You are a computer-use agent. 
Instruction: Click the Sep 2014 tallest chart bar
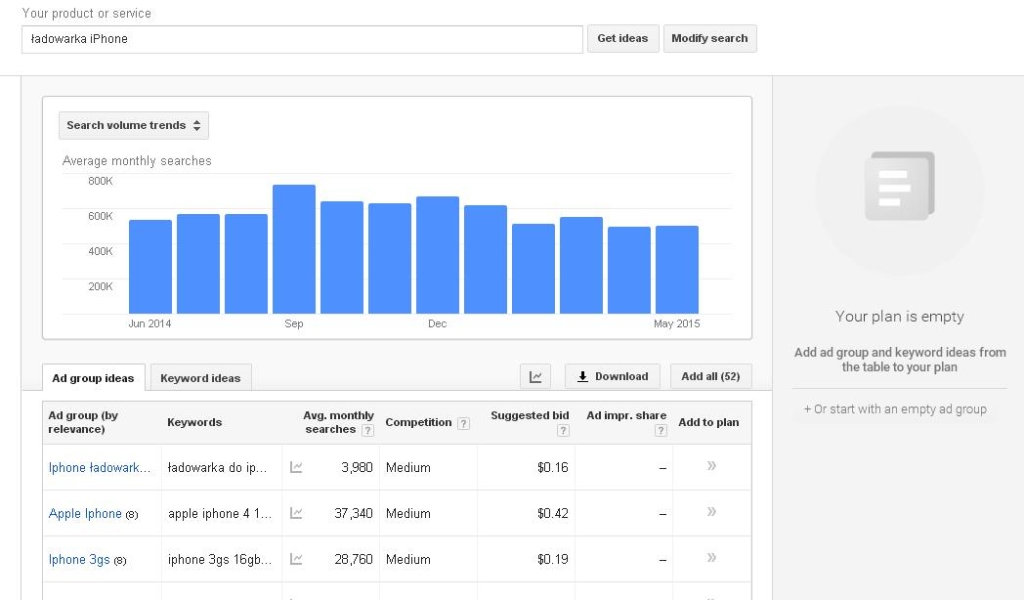(294, 249)
